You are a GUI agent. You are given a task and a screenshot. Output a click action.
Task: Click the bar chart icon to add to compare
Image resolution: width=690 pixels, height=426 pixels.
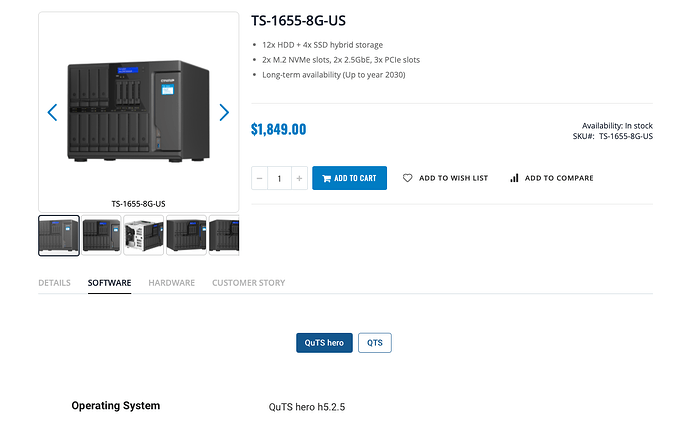pyautogui.click(x=514, y=178)
